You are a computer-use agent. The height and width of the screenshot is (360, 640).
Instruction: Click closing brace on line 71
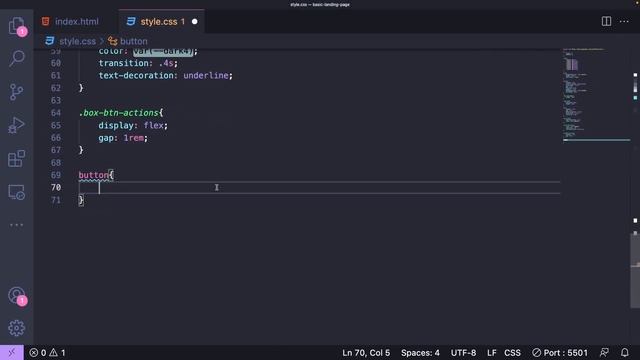pyautogui.click(x=81, y=200)
